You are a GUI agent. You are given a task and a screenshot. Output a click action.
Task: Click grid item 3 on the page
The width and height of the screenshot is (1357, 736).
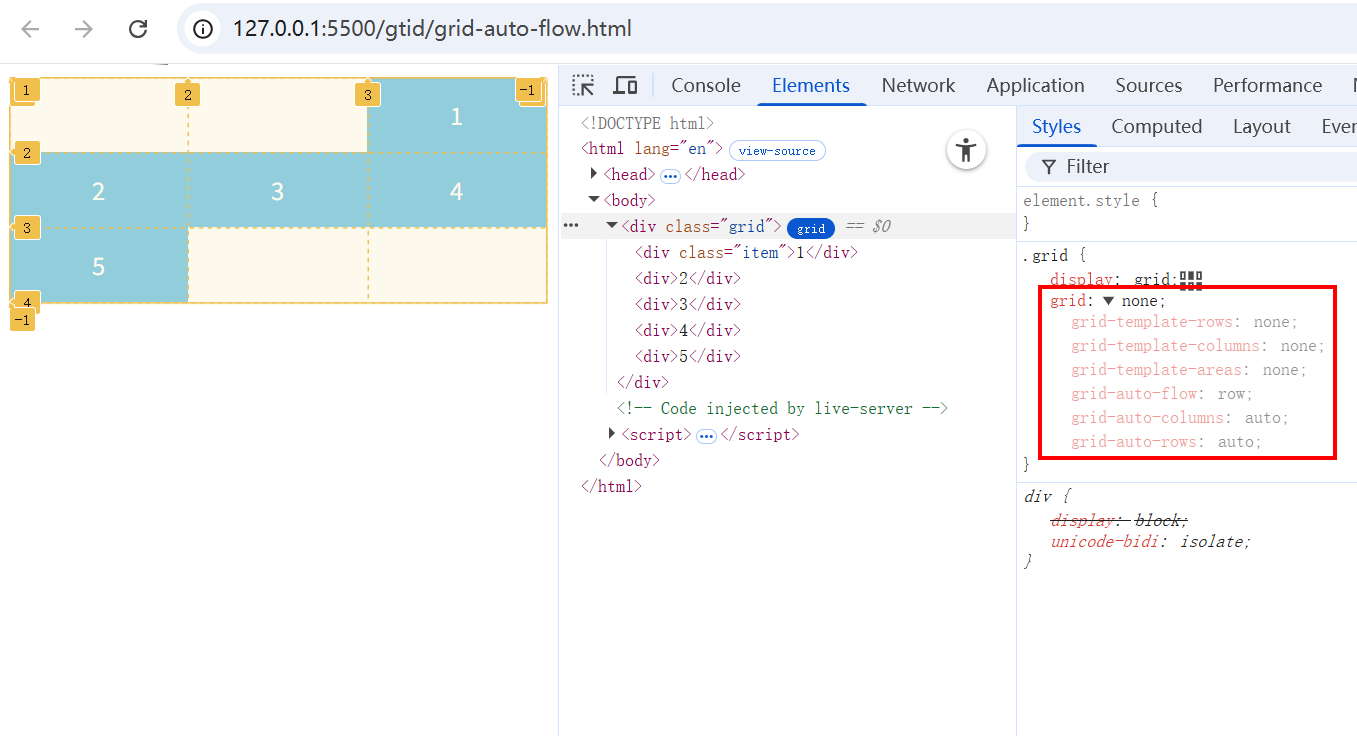278,191
